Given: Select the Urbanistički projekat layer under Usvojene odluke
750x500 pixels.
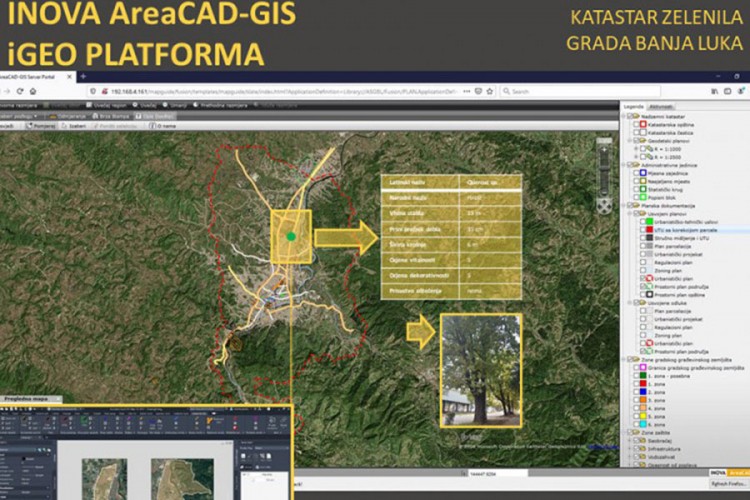Looking at the screenshot, I should tap(678, 319).
